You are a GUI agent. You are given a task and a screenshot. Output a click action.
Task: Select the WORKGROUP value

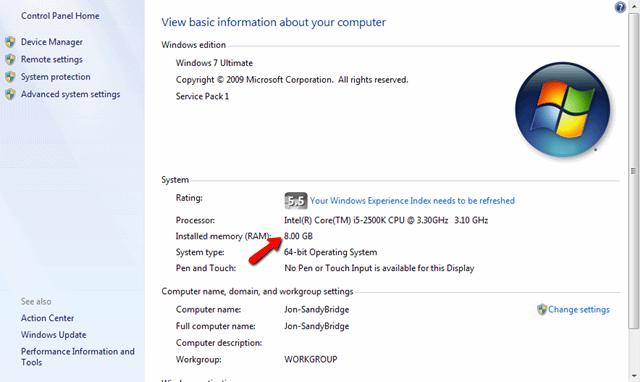[x=311, y=360]
